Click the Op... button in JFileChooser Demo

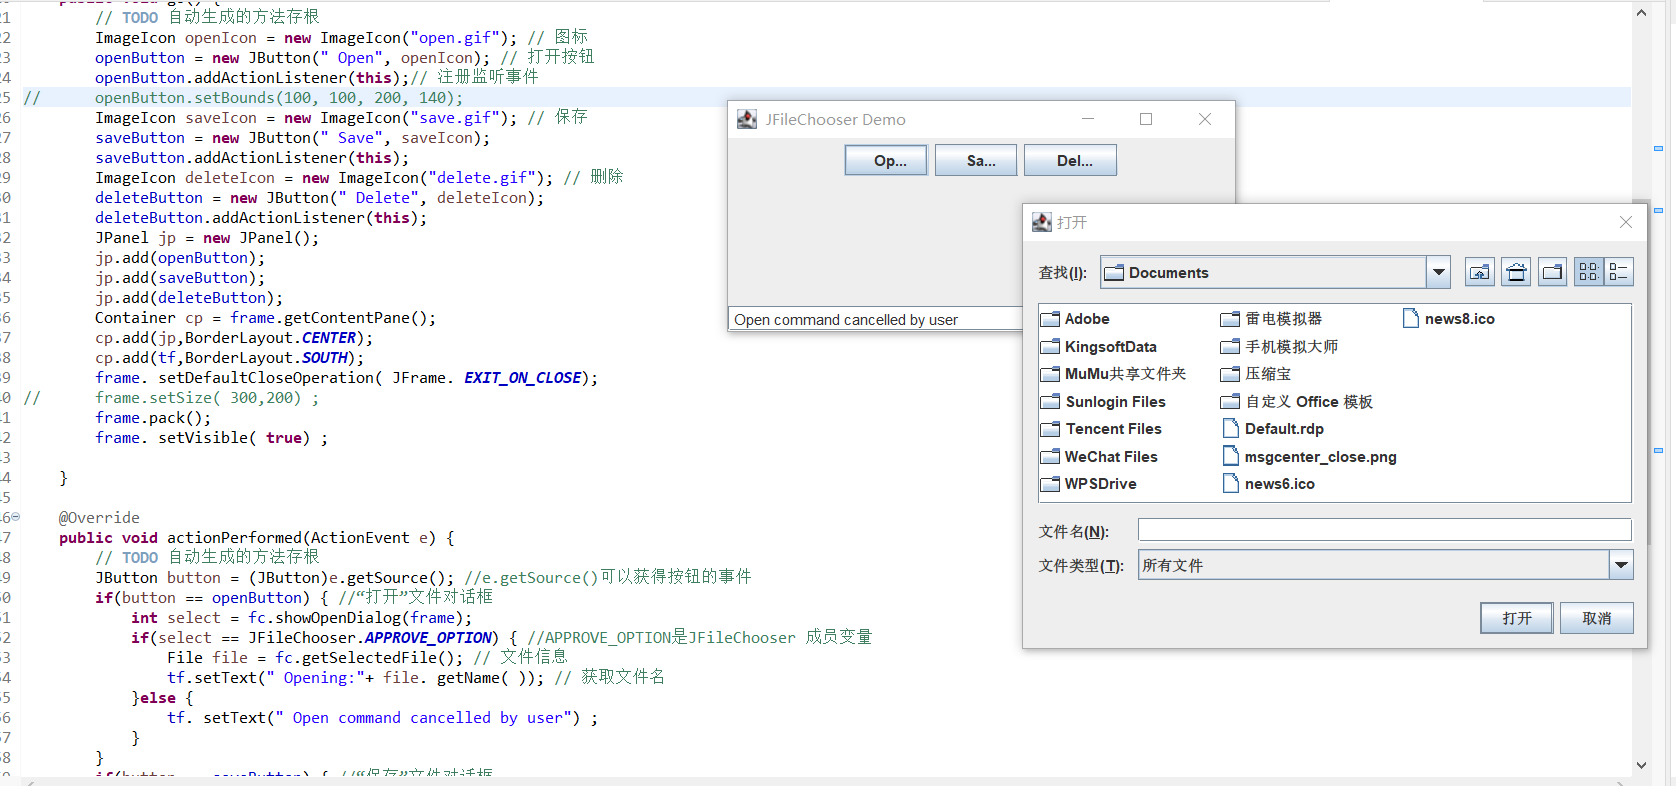(886, 160)
